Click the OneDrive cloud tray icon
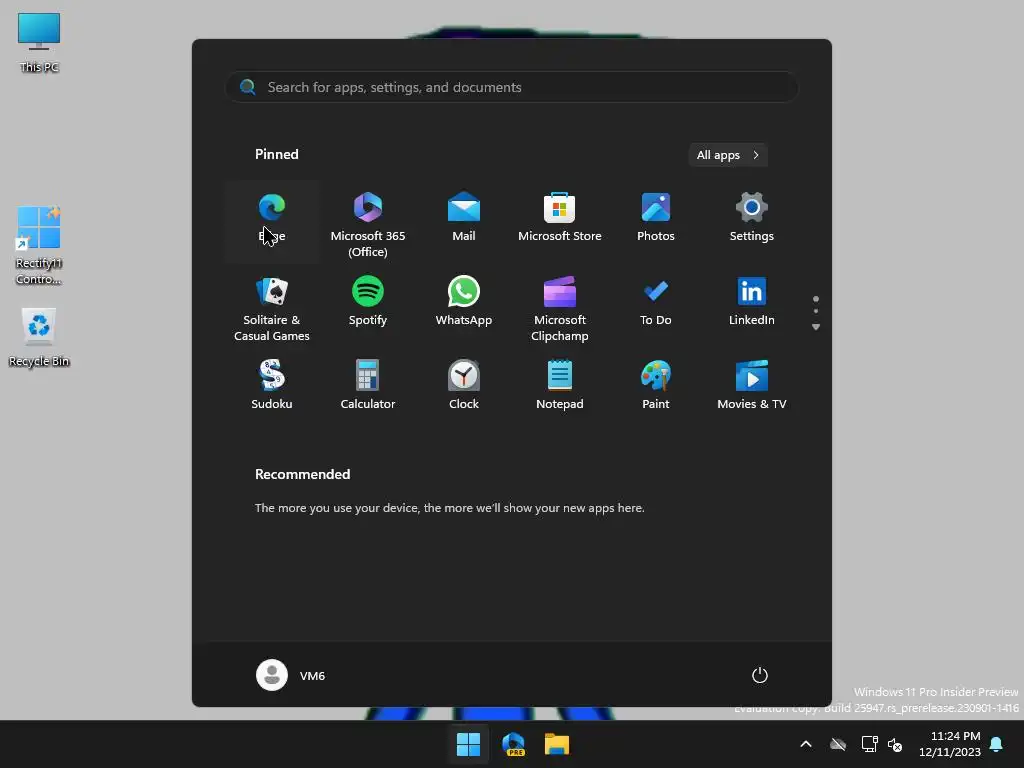Image resolution: width=1024 pixels, height=768 pixels. (x=838, y=744)
